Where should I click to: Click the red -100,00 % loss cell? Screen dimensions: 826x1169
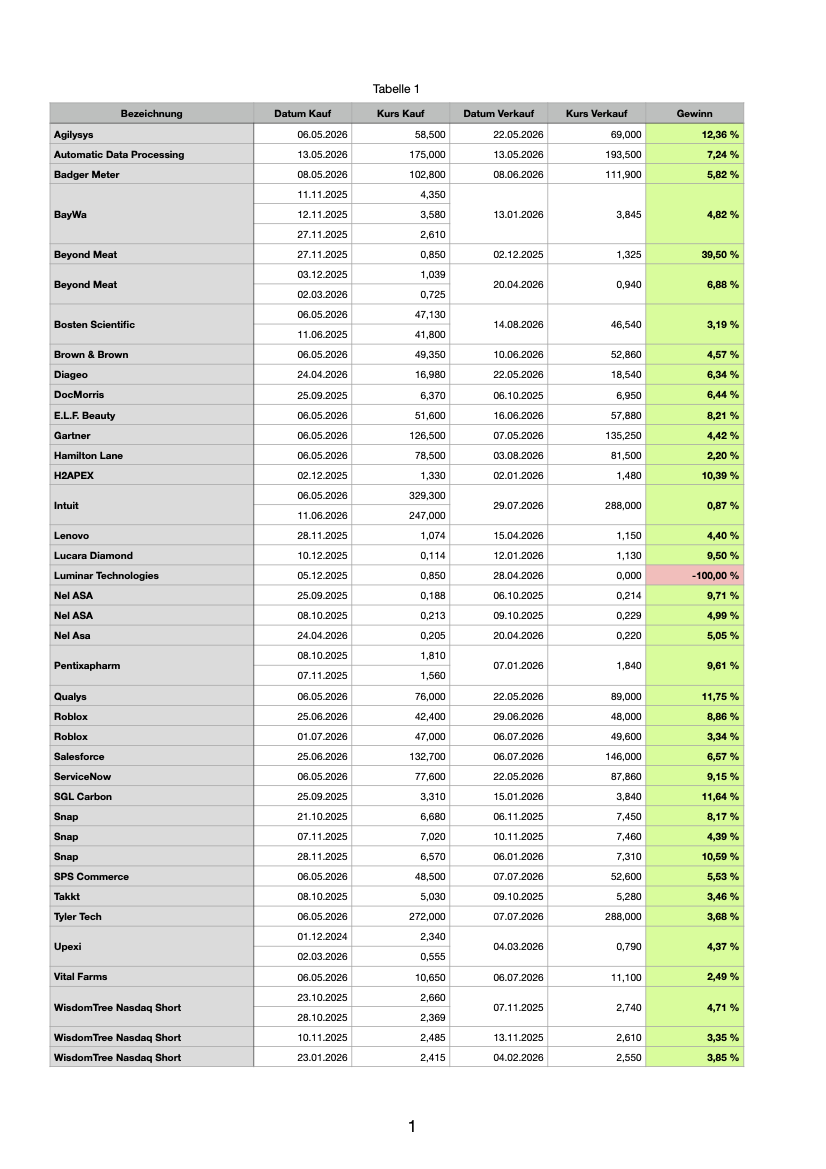pos(694,576)
